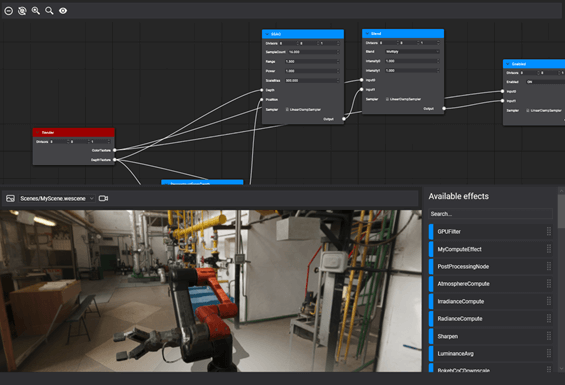The width and height of the screenshot is (565, 385).
Task: Collapse the red Render node header arrow
Action: click(38, 133)
